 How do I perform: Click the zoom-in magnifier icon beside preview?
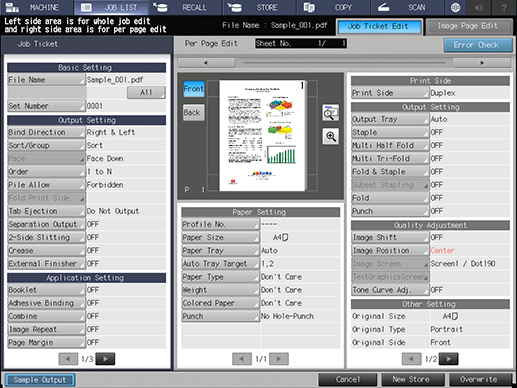click(x=331, y=136)
